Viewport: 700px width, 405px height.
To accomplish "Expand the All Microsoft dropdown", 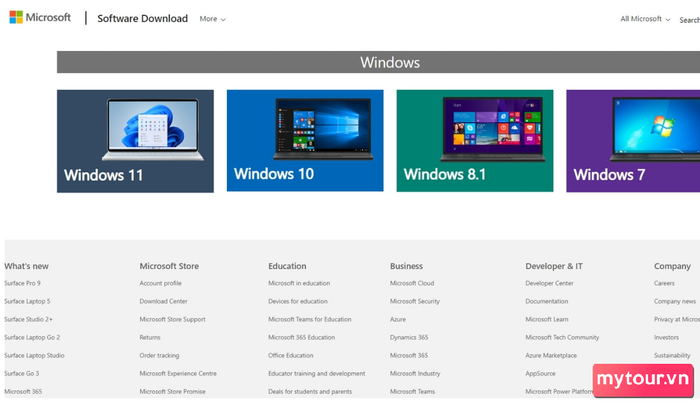I will pos(645,19).
